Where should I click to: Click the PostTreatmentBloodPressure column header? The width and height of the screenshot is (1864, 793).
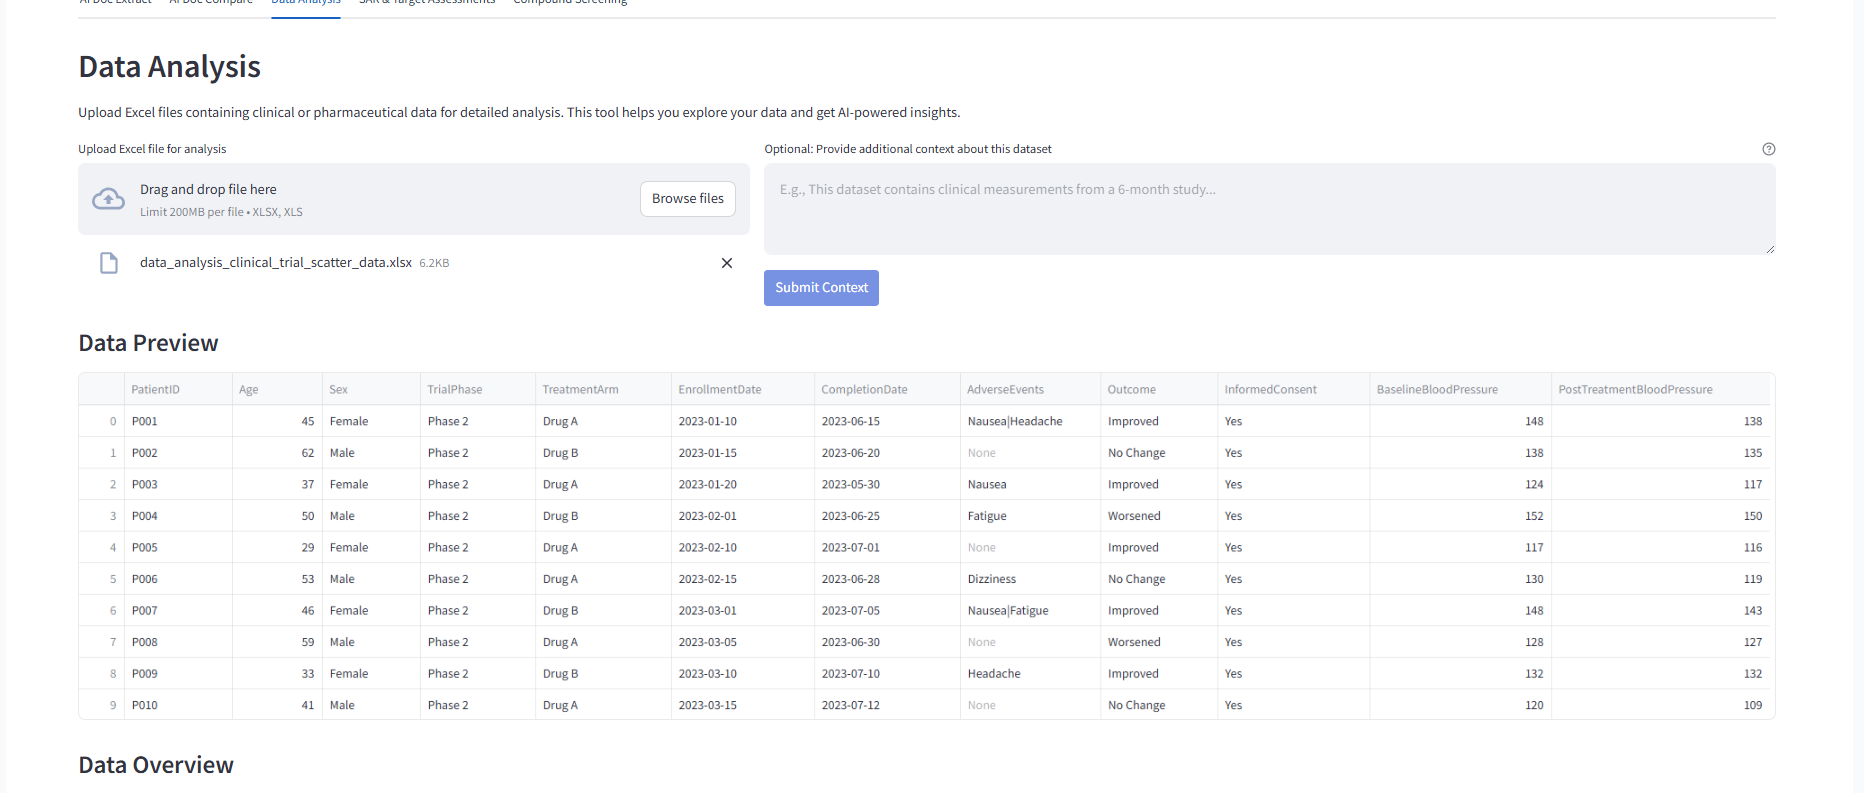(1635, 390)
